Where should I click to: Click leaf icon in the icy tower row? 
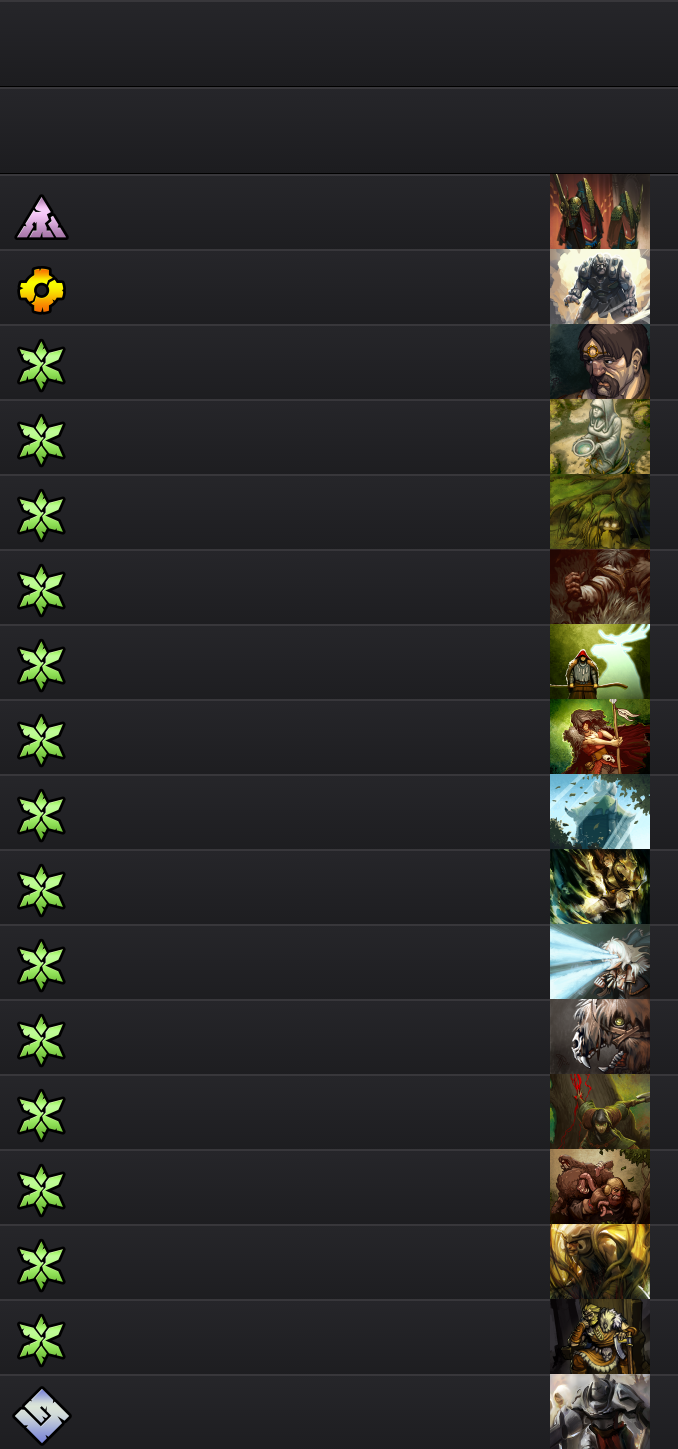pos(42,815)
